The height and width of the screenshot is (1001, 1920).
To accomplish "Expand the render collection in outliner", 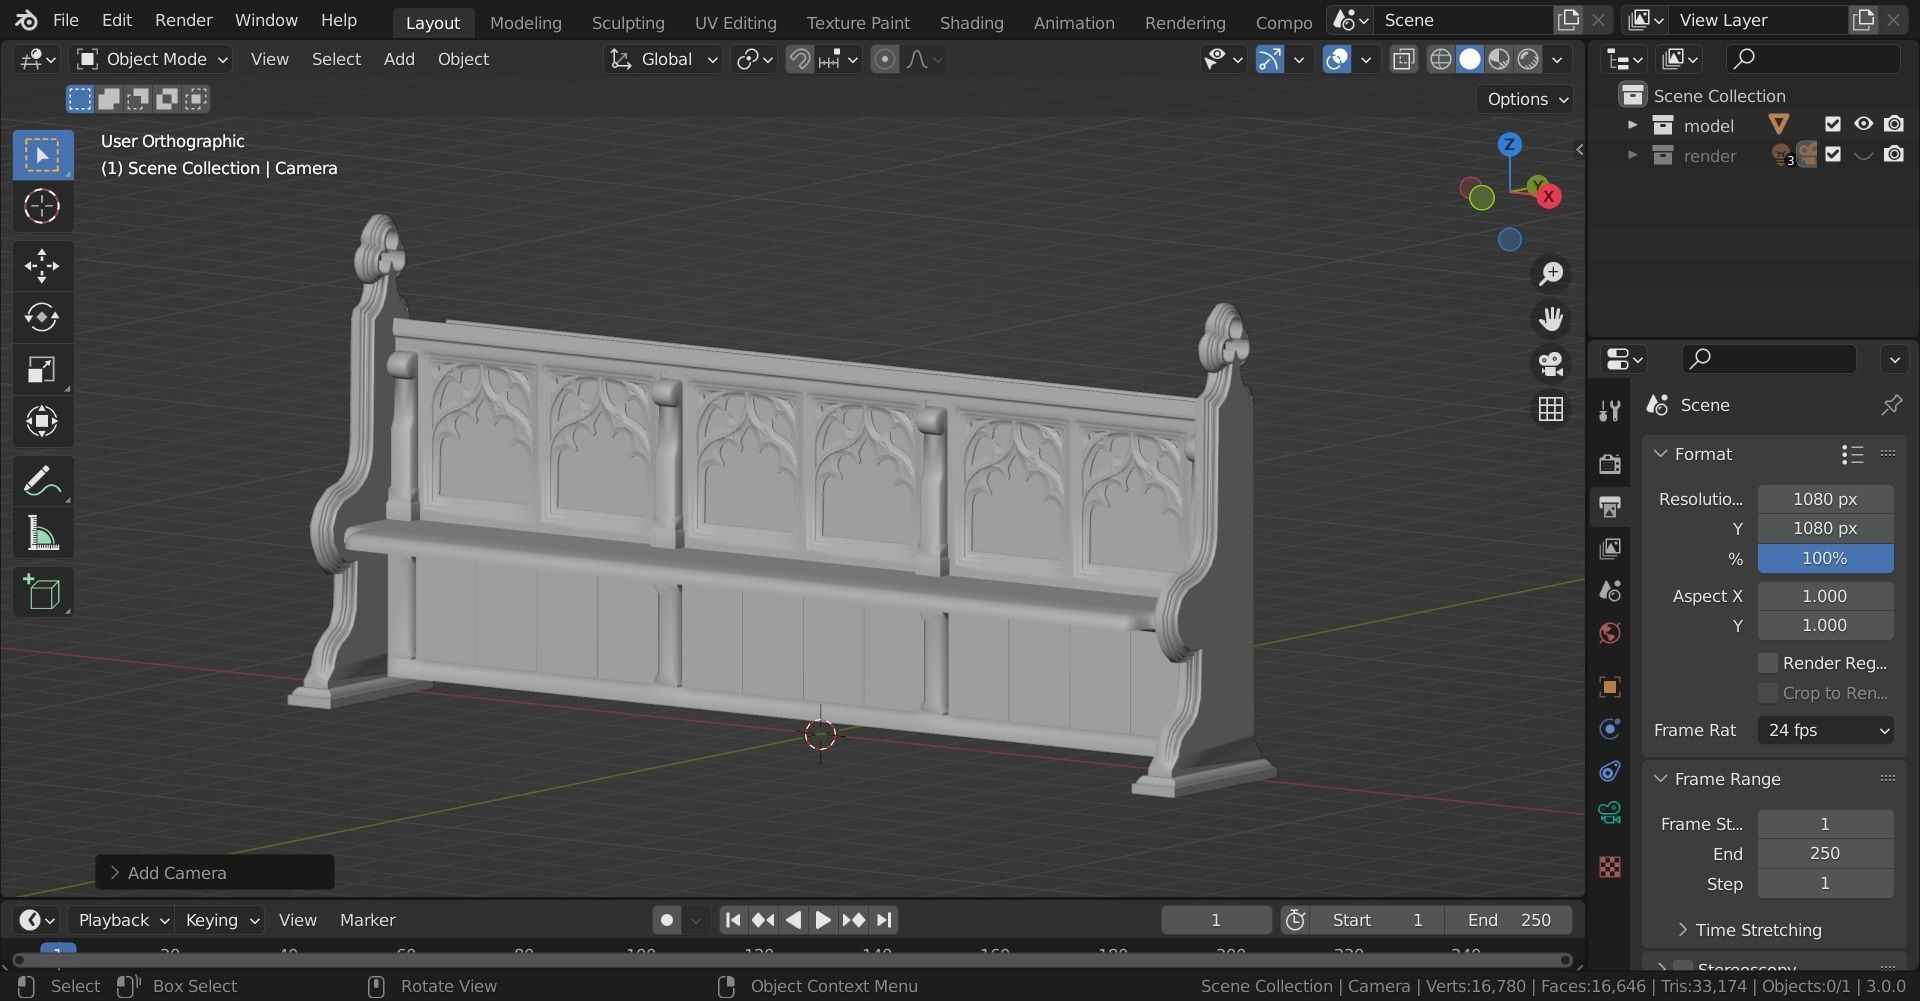I will pos(1632,155).
